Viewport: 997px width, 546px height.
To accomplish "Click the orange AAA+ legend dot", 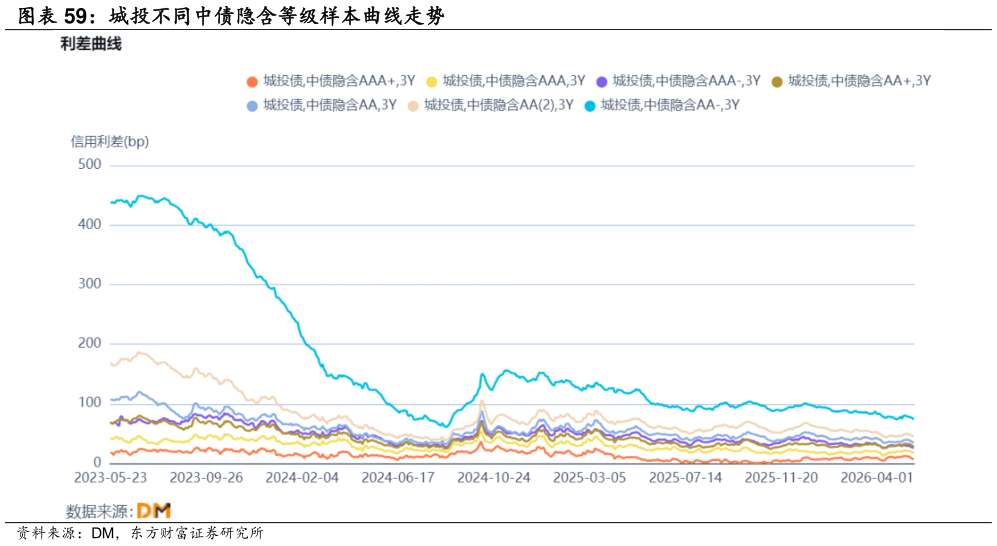I will (252, 81).
